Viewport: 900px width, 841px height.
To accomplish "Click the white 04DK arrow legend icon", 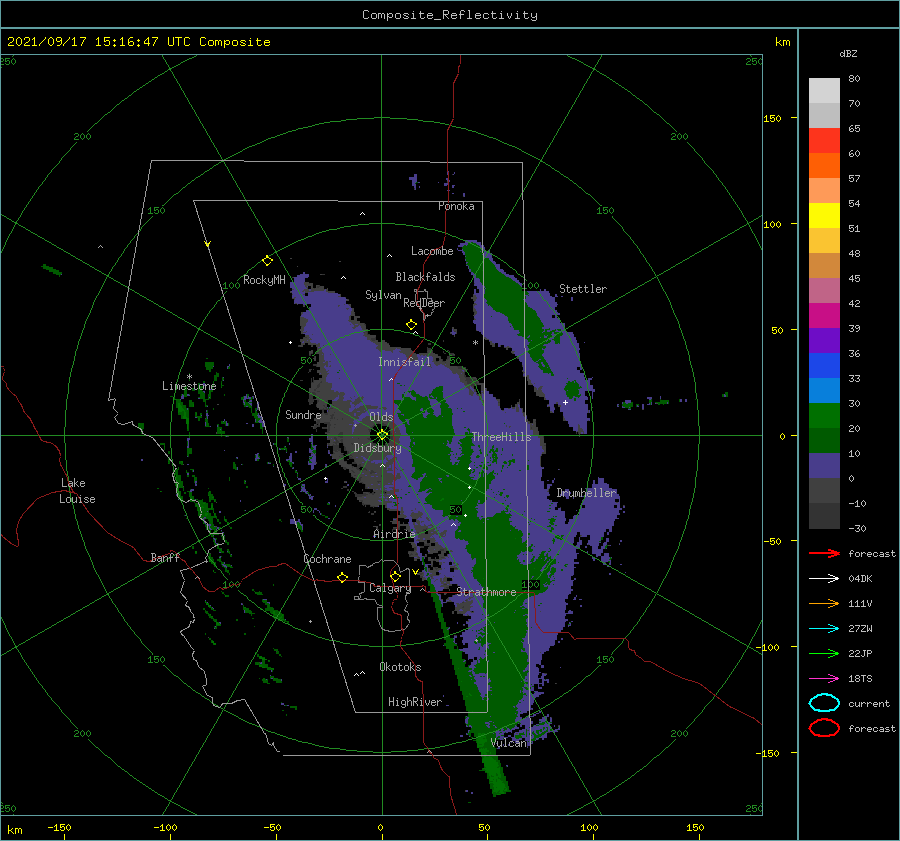I will 824,578.
